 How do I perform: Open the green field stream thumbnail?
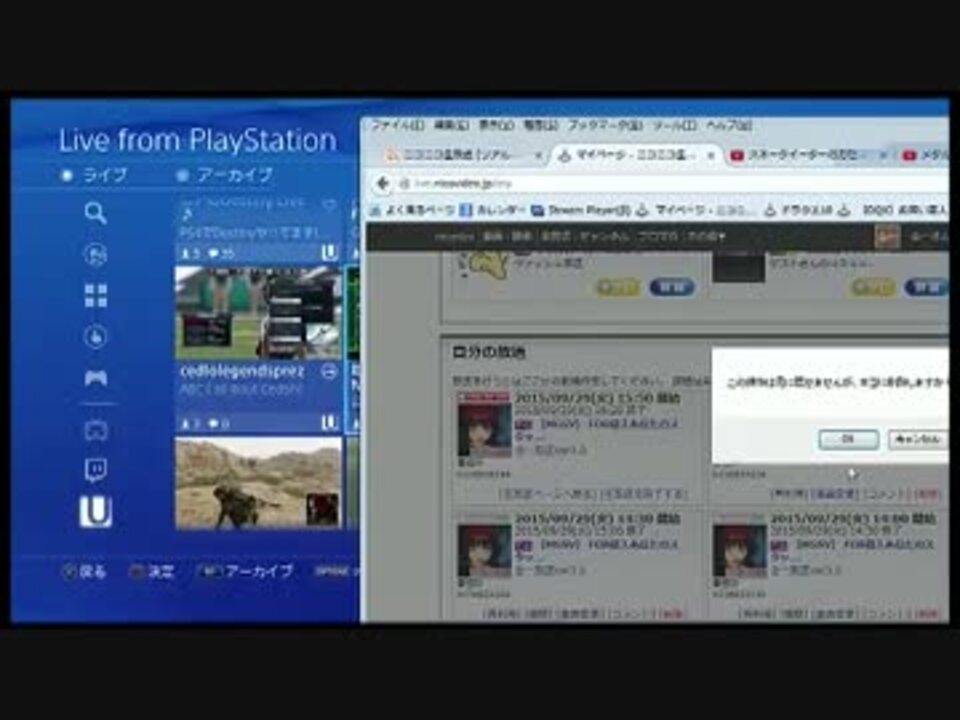click(x=258, y=313)
